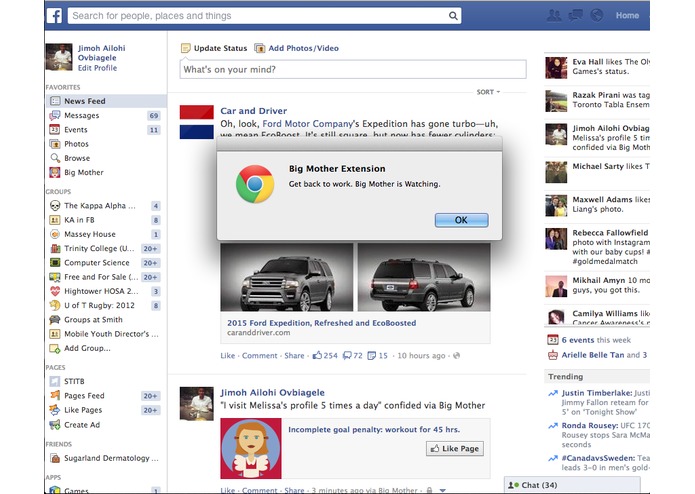
Task: Open messages icon in top bar
Action: coord(575,16)
